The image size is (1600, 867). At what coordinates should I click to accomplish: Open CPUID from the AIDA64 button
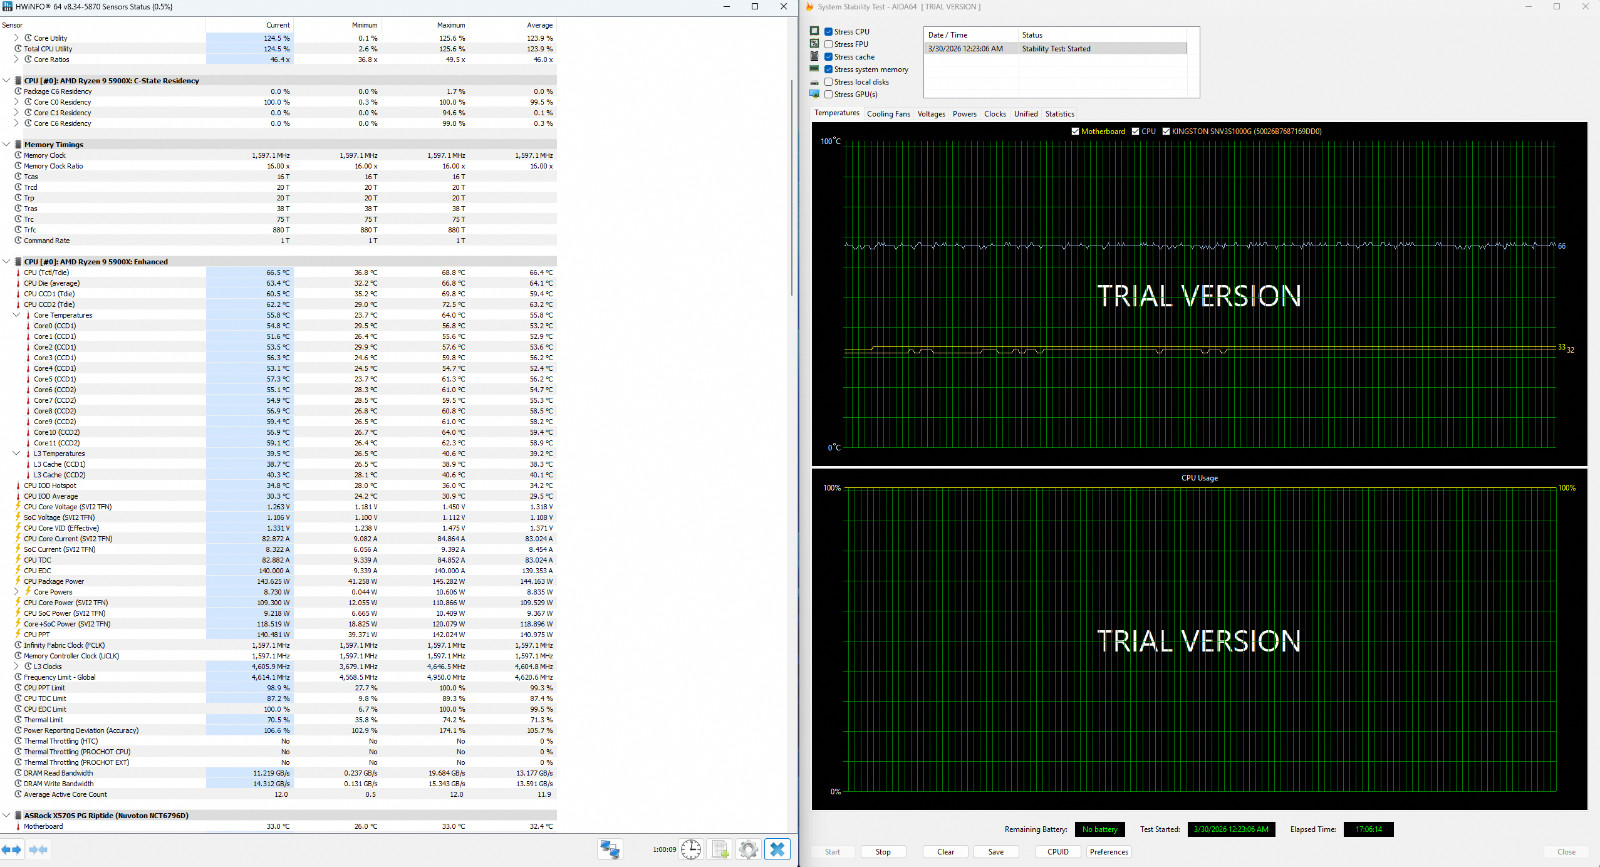(x=1058, y=852)
